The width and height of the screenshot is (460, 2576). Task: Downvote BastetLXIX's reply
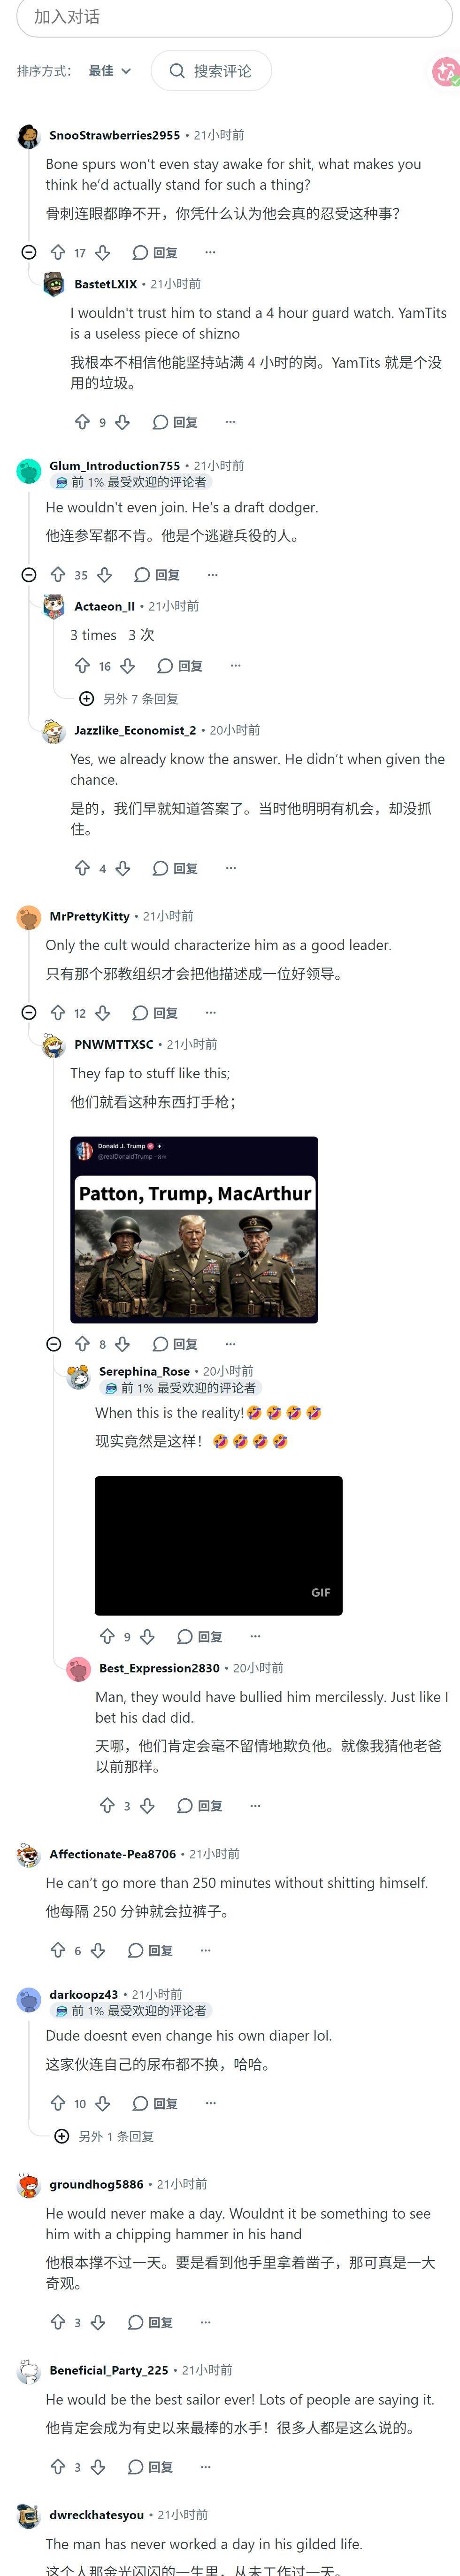coord(122,422)
